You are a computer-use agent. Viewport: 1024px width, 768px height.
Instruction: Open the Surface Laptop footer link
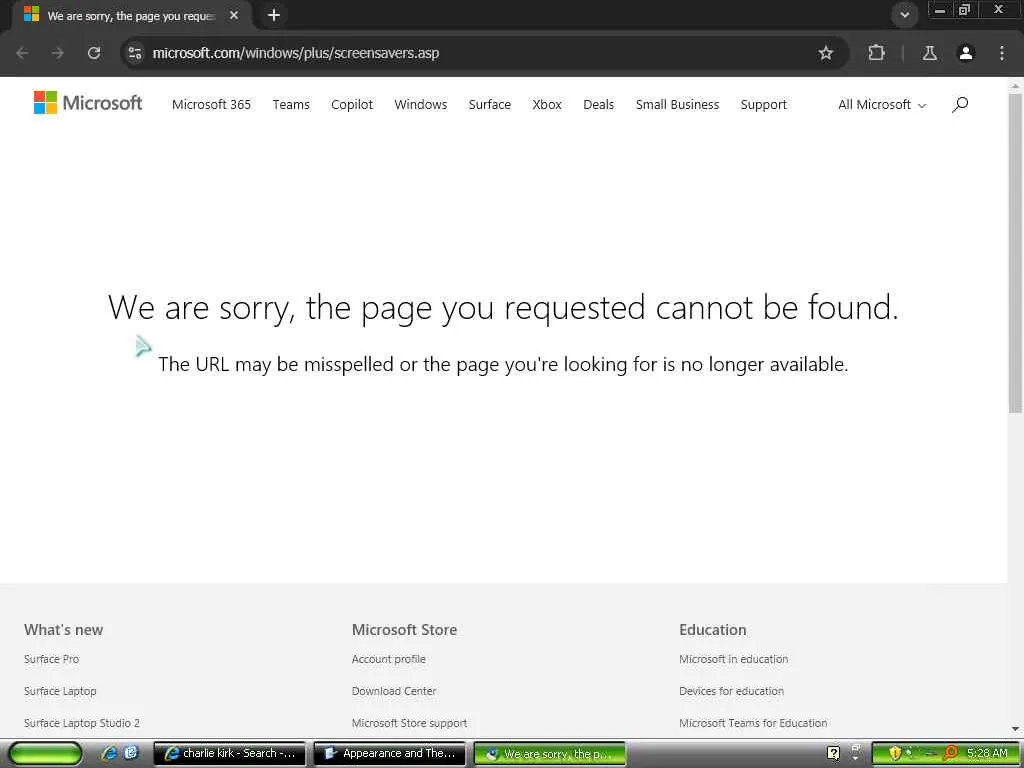click(60, 691)
